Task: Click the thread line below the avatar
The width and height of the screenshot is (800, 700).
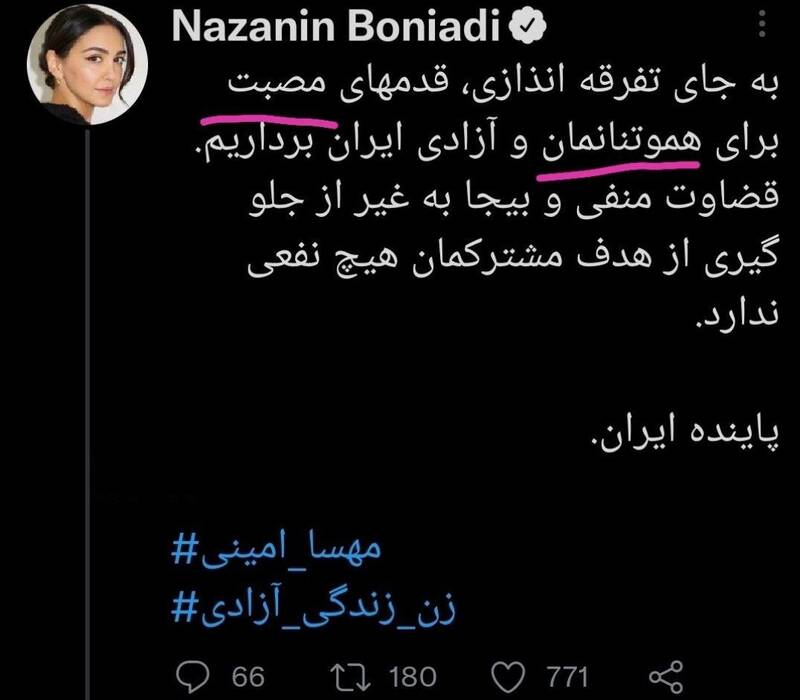Action: [90, 400]
